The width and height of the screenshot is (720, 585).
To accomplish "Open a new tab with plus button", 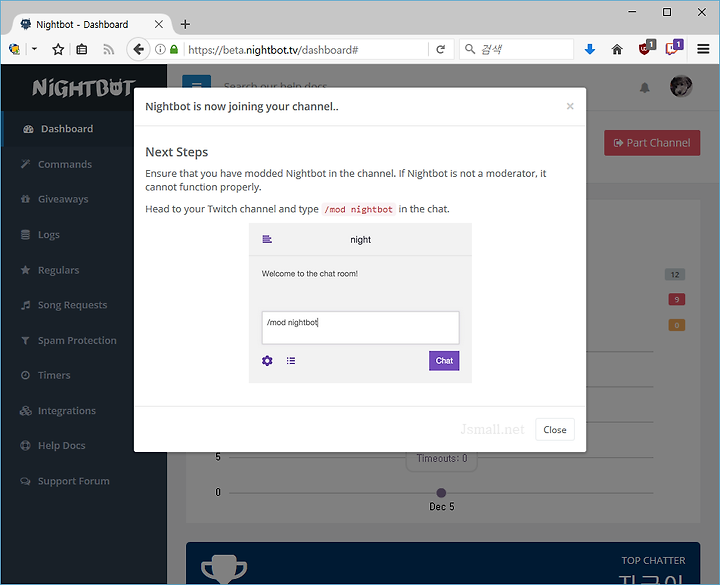I will (185, 24).
